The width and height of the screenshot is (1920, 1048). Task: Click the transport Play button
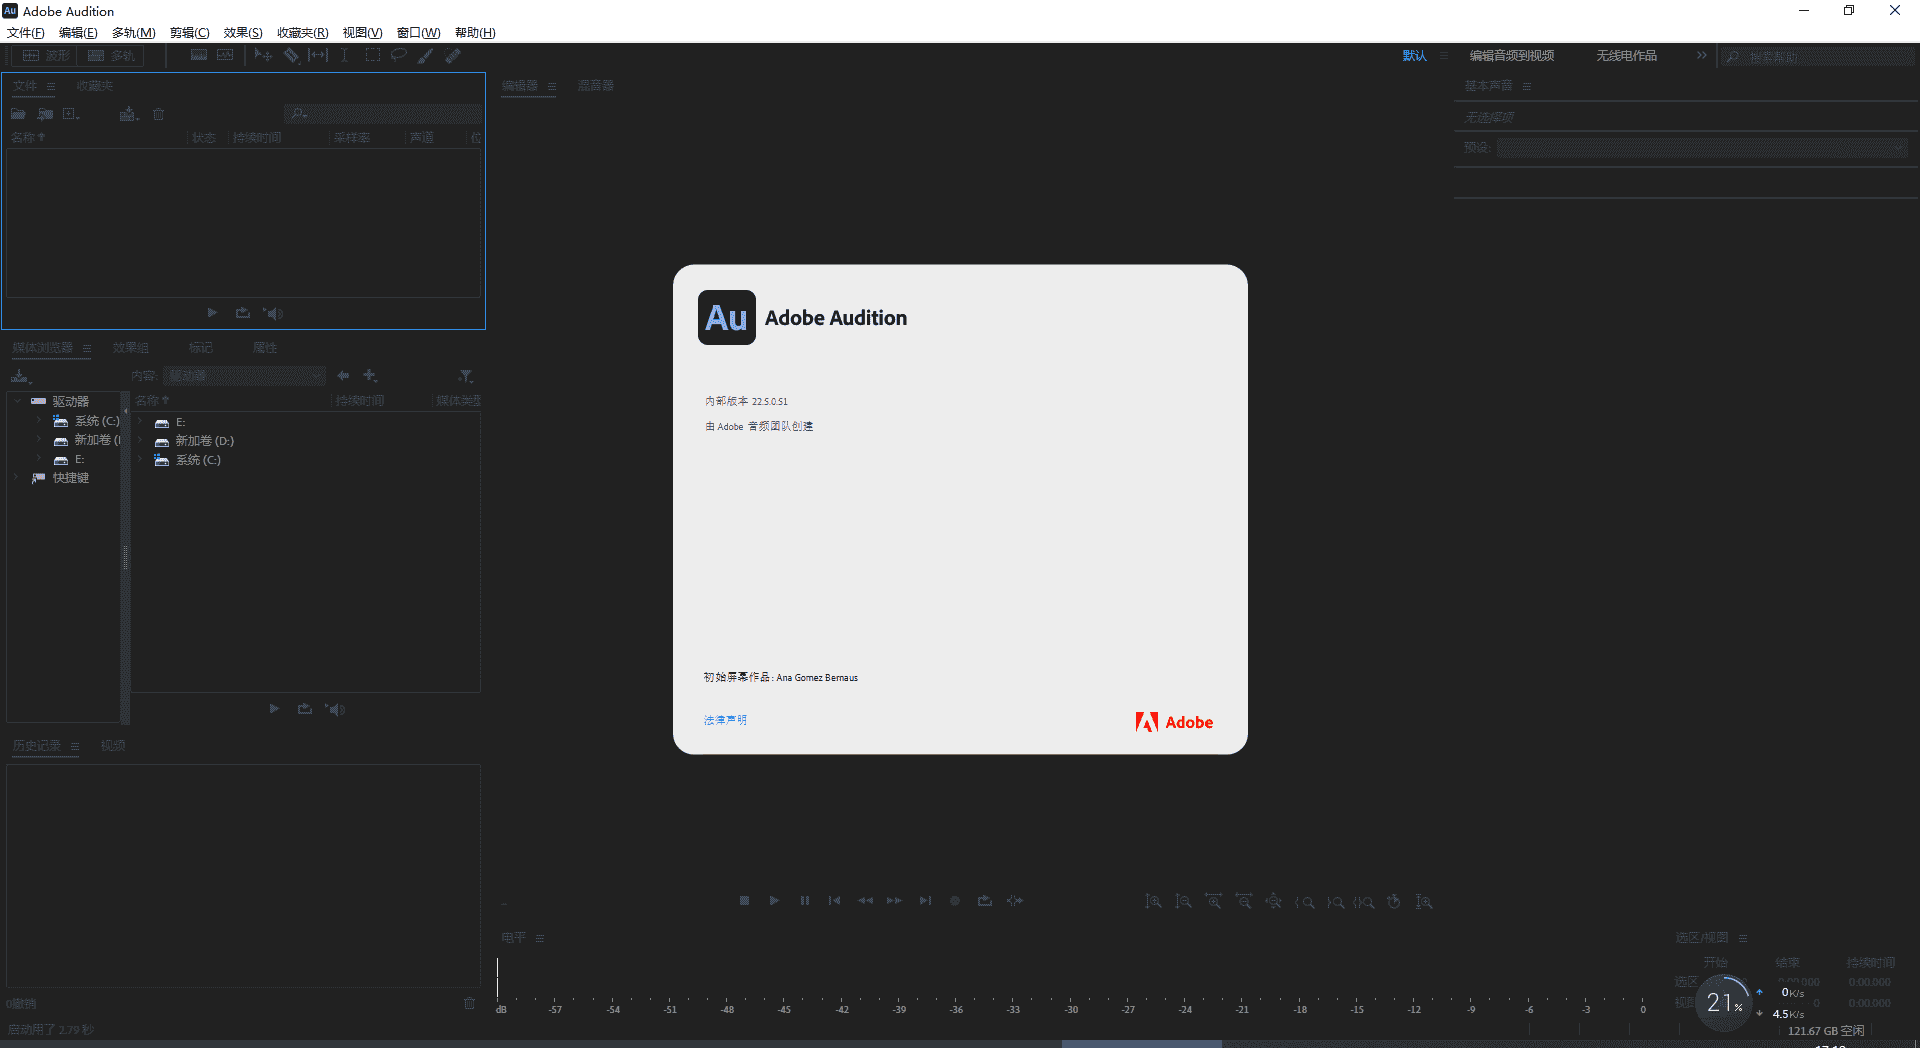coord(774,901)
